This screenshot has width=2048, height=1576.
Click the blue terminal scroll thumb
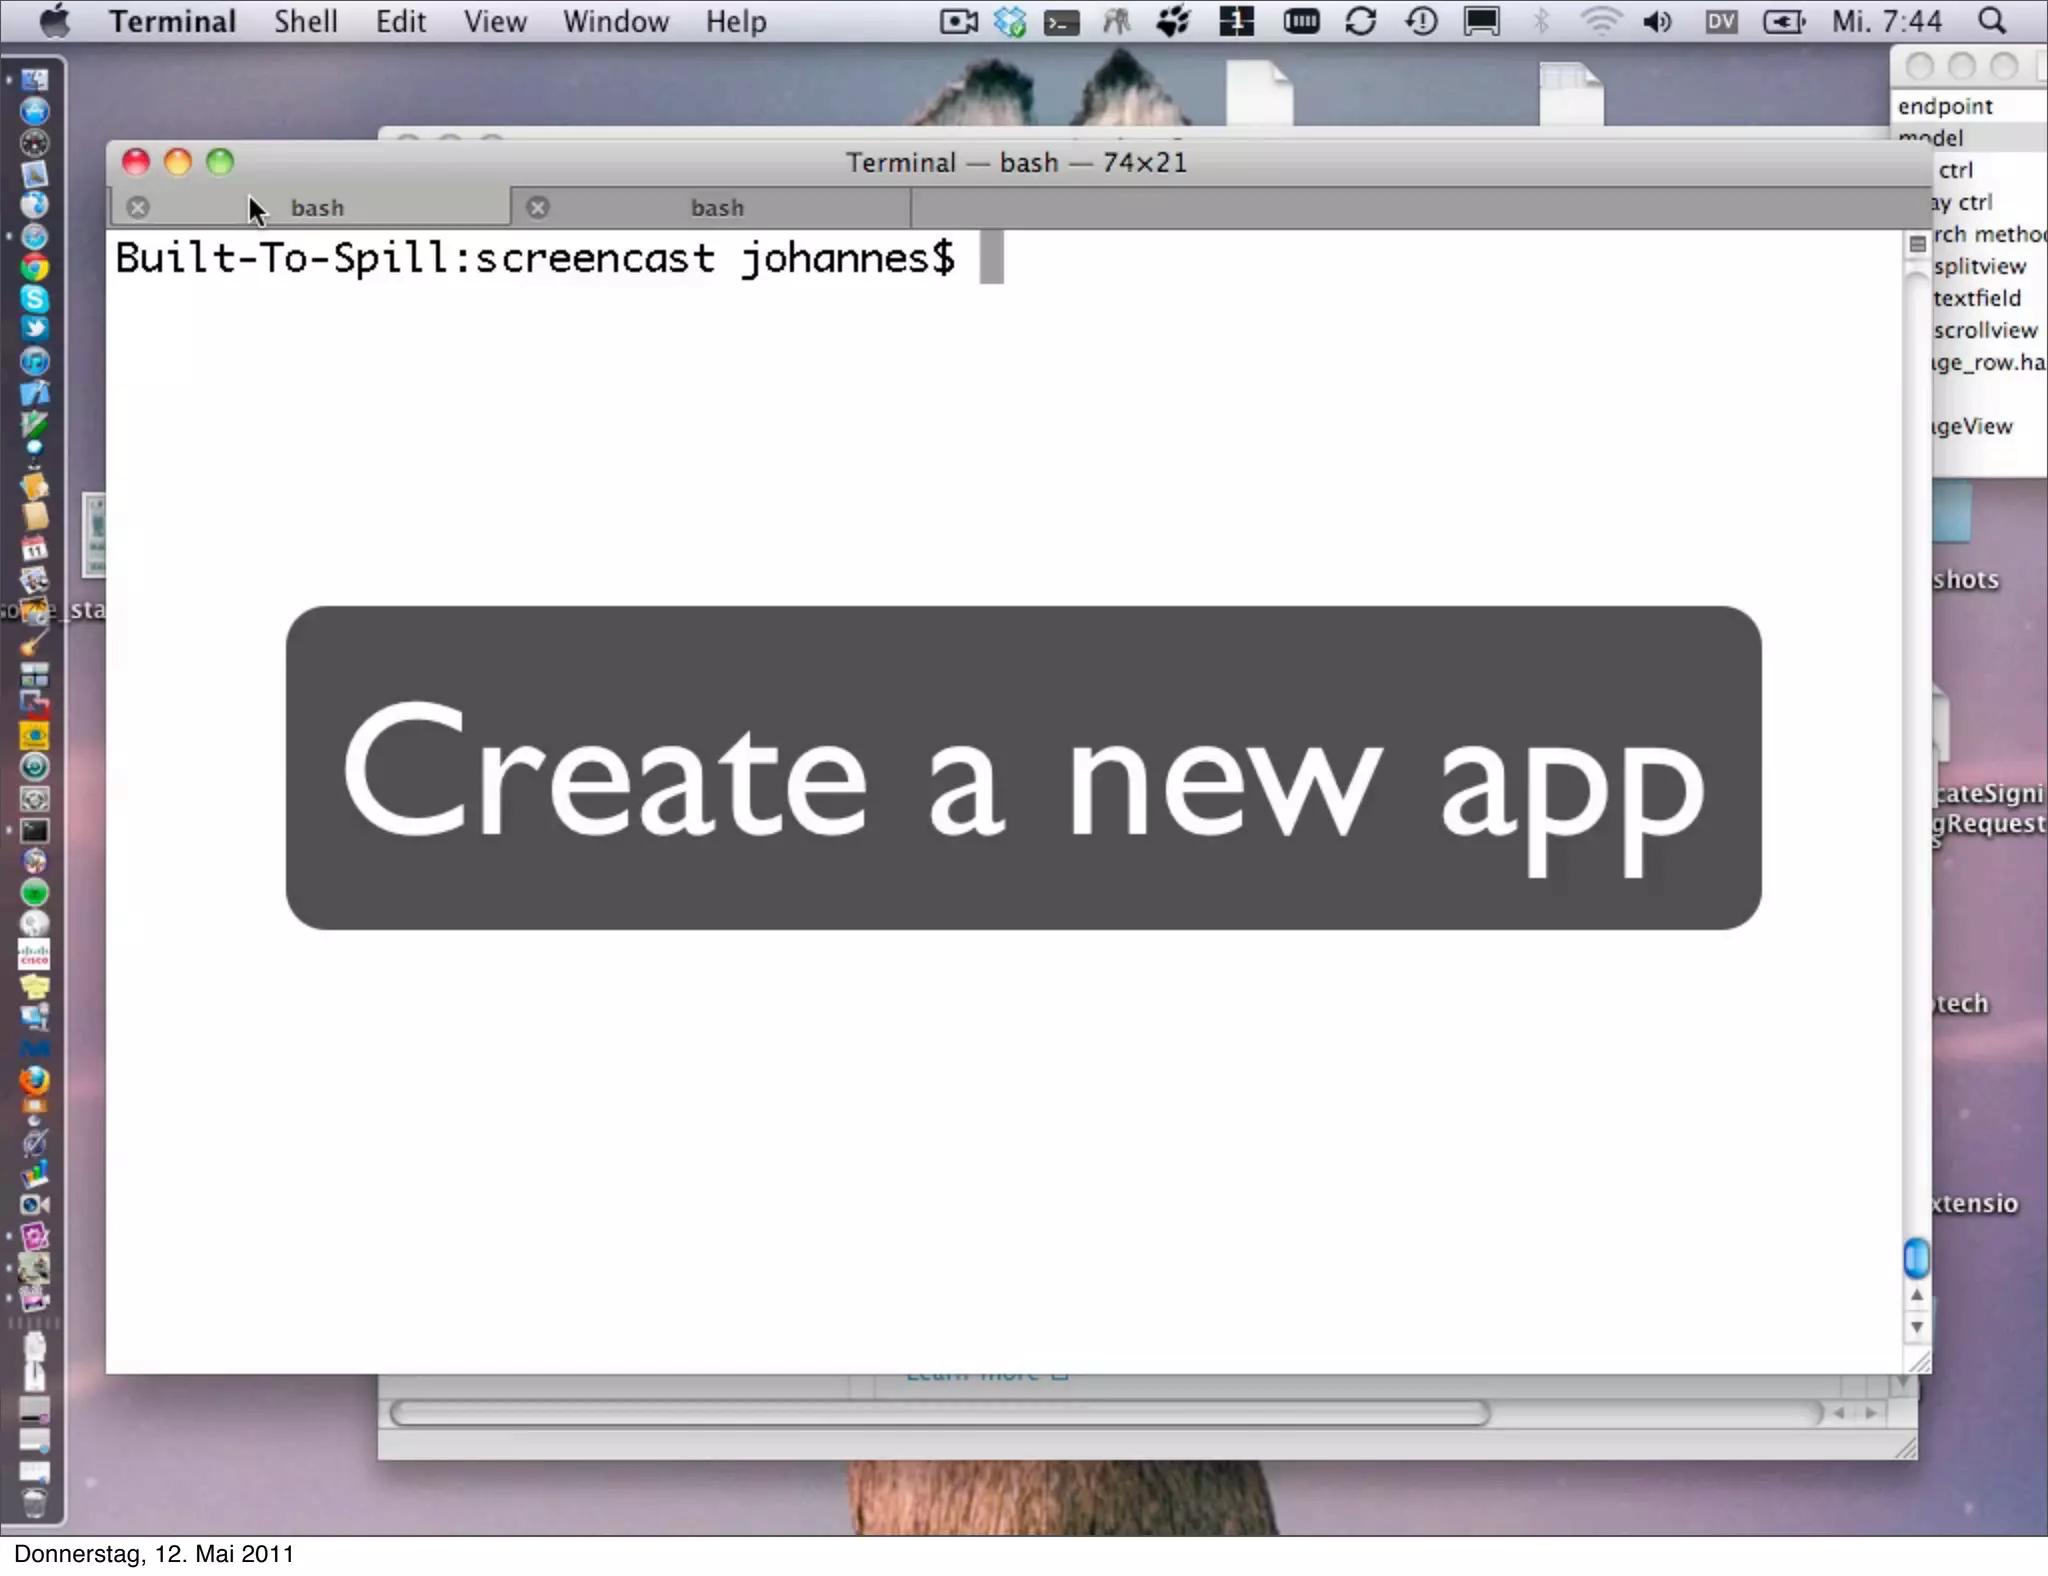[1916, 1258]
